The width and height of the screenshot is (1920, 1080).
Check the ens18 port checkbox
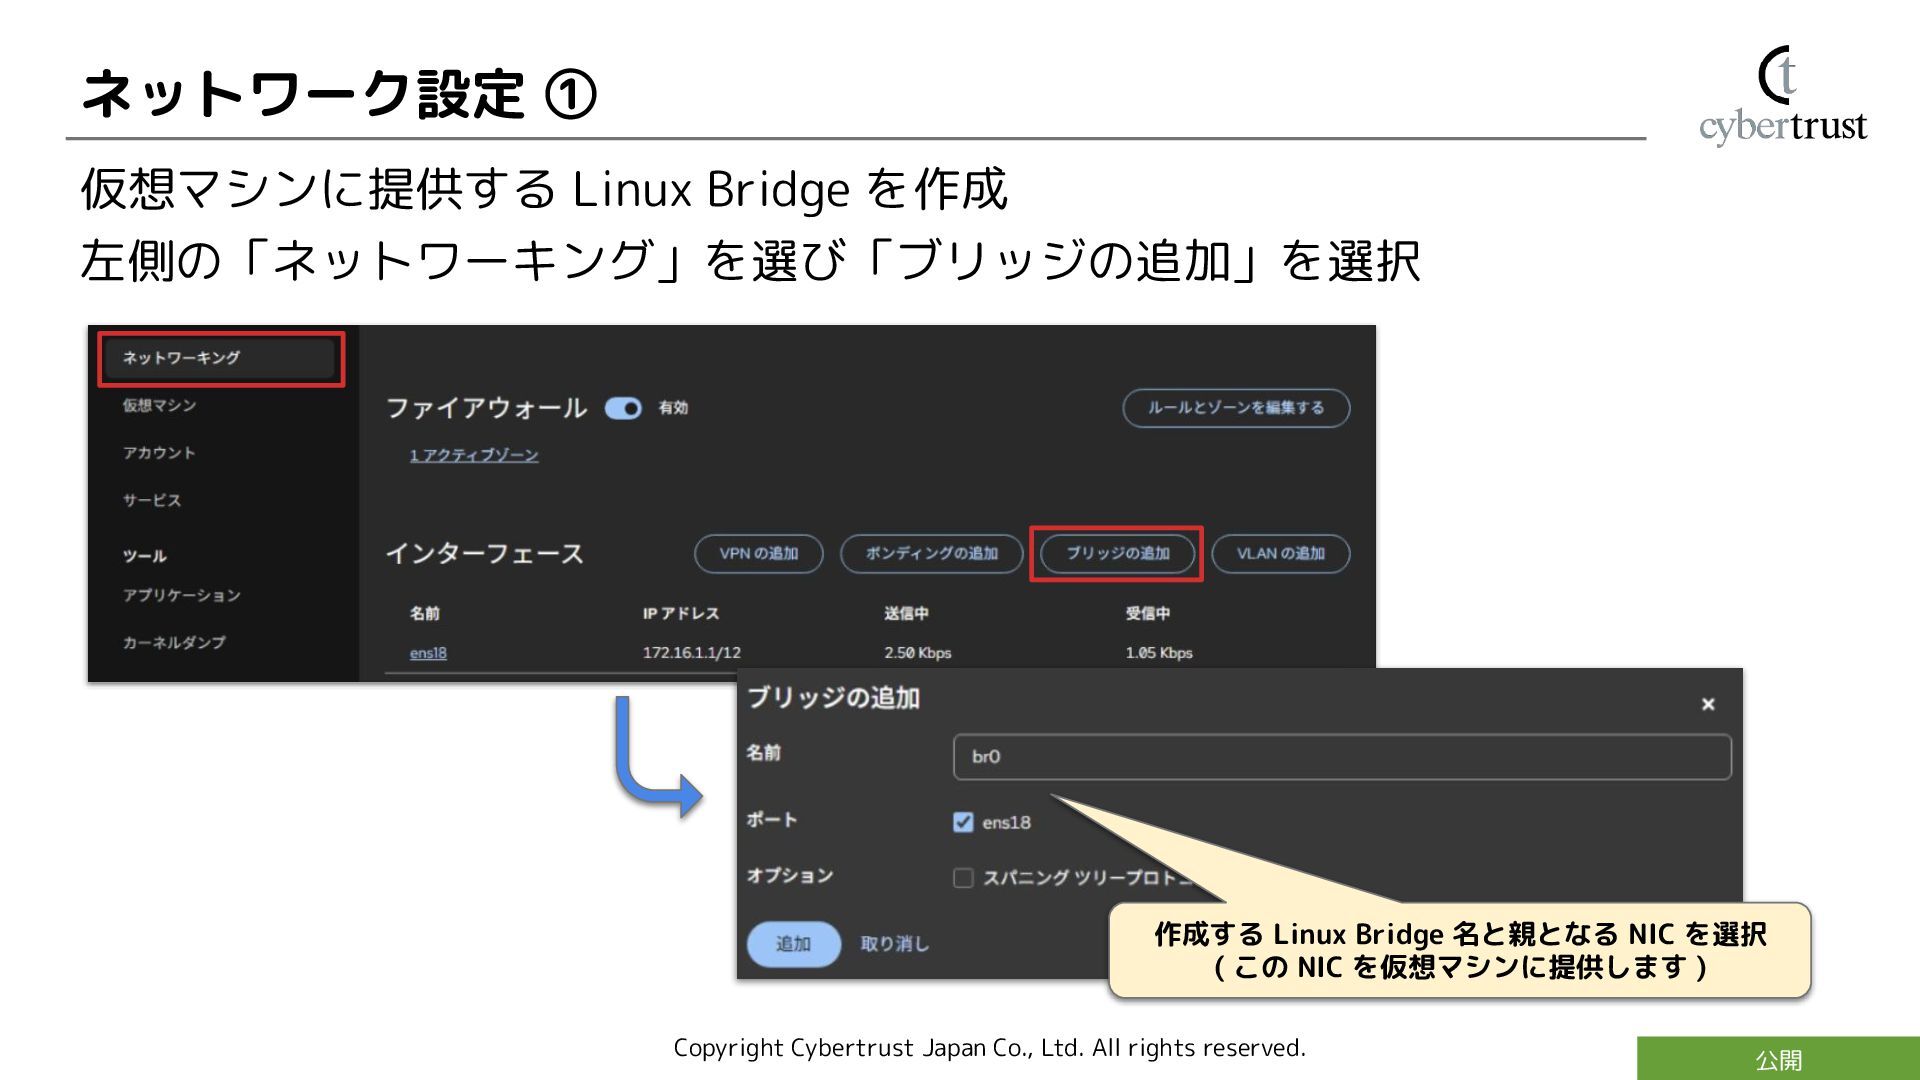pyautogui.click(x=963, y=822)
